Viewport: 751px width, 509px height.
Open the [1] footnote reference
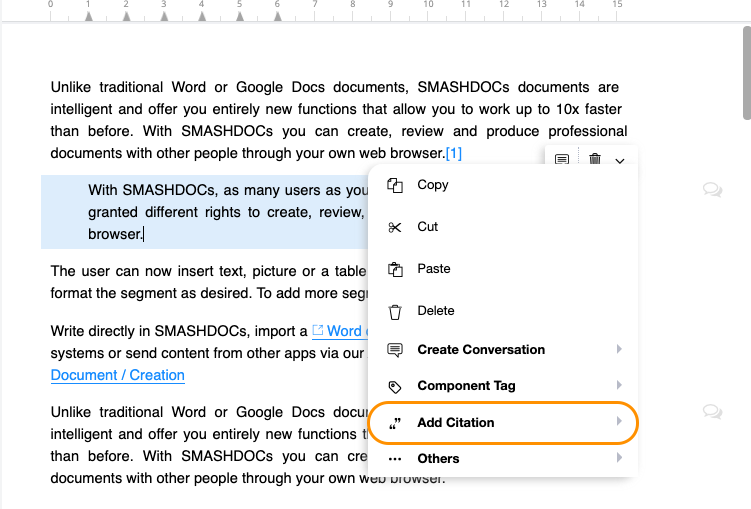454,153
